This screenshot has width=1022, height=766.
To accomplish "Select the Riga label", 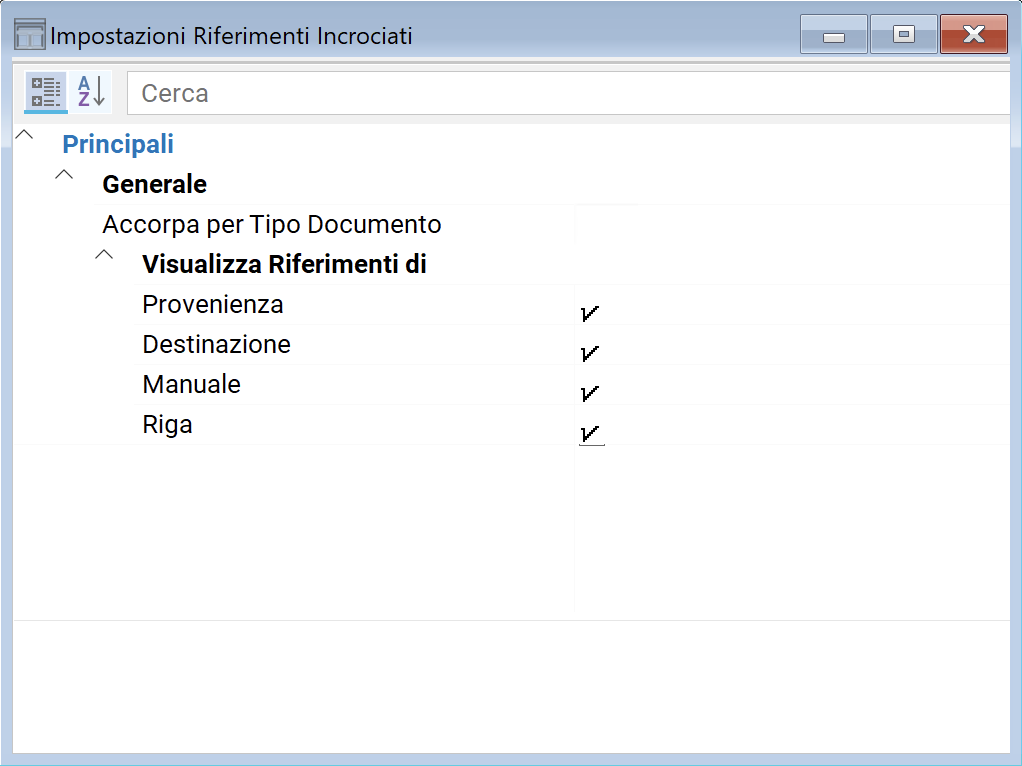I will pos(168,424).
